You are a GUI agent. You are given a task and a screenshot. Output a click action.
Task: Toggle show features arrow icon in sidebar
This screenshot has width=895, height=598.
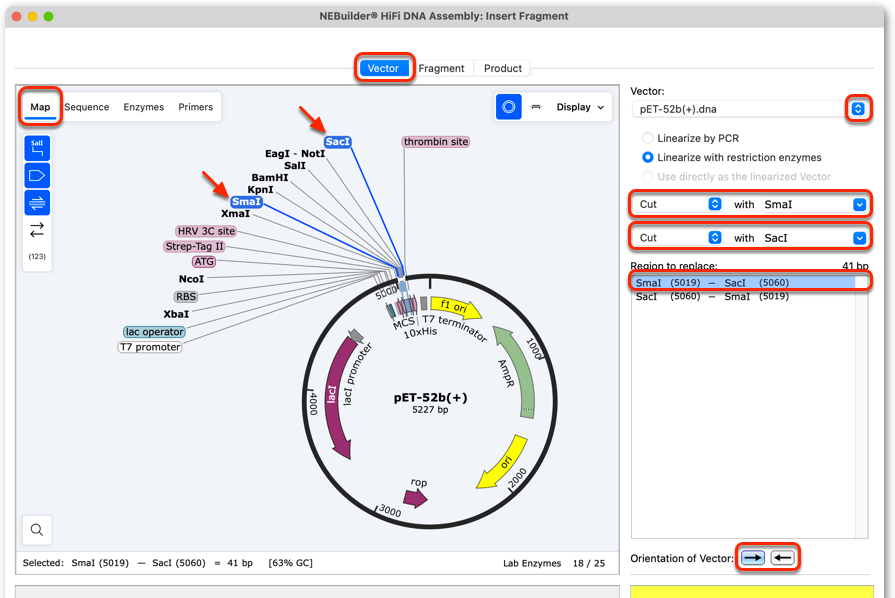pyautogui.click(x=37, y=175)
